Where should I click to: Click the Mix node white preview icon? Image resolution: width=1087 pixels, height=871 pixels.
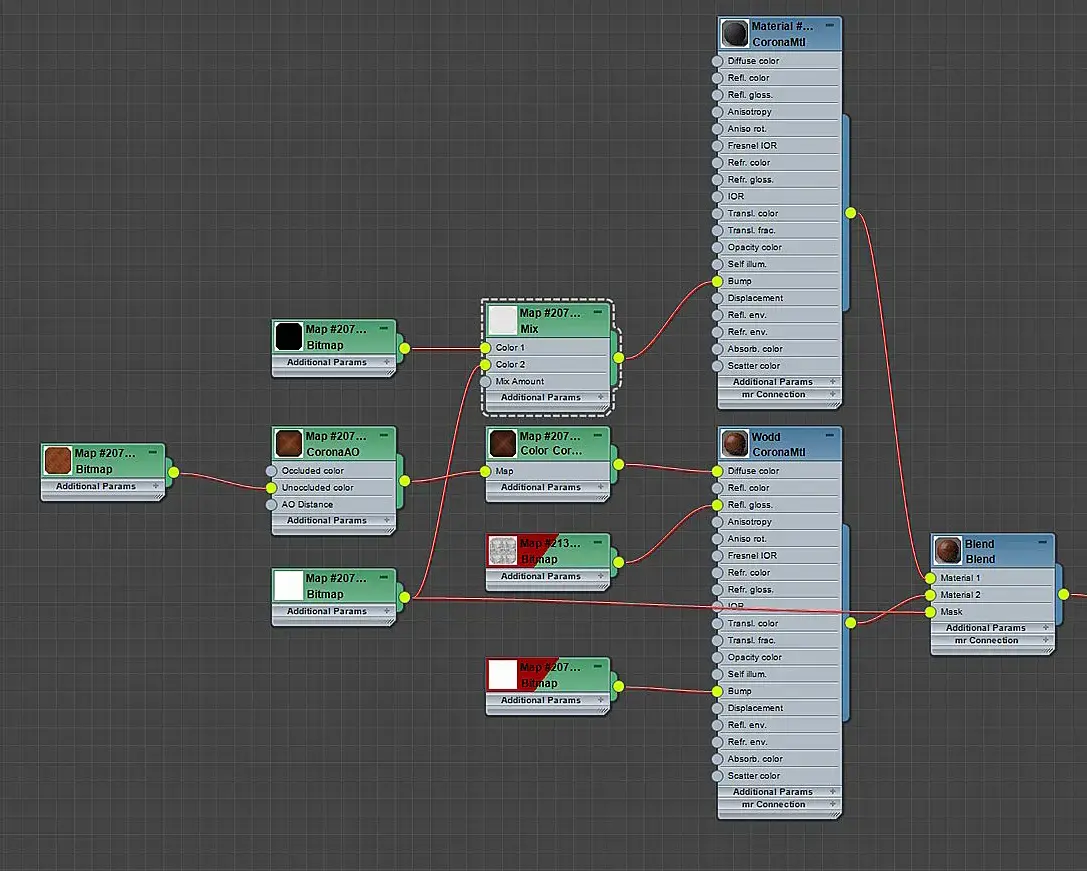(x=502, y=320)
